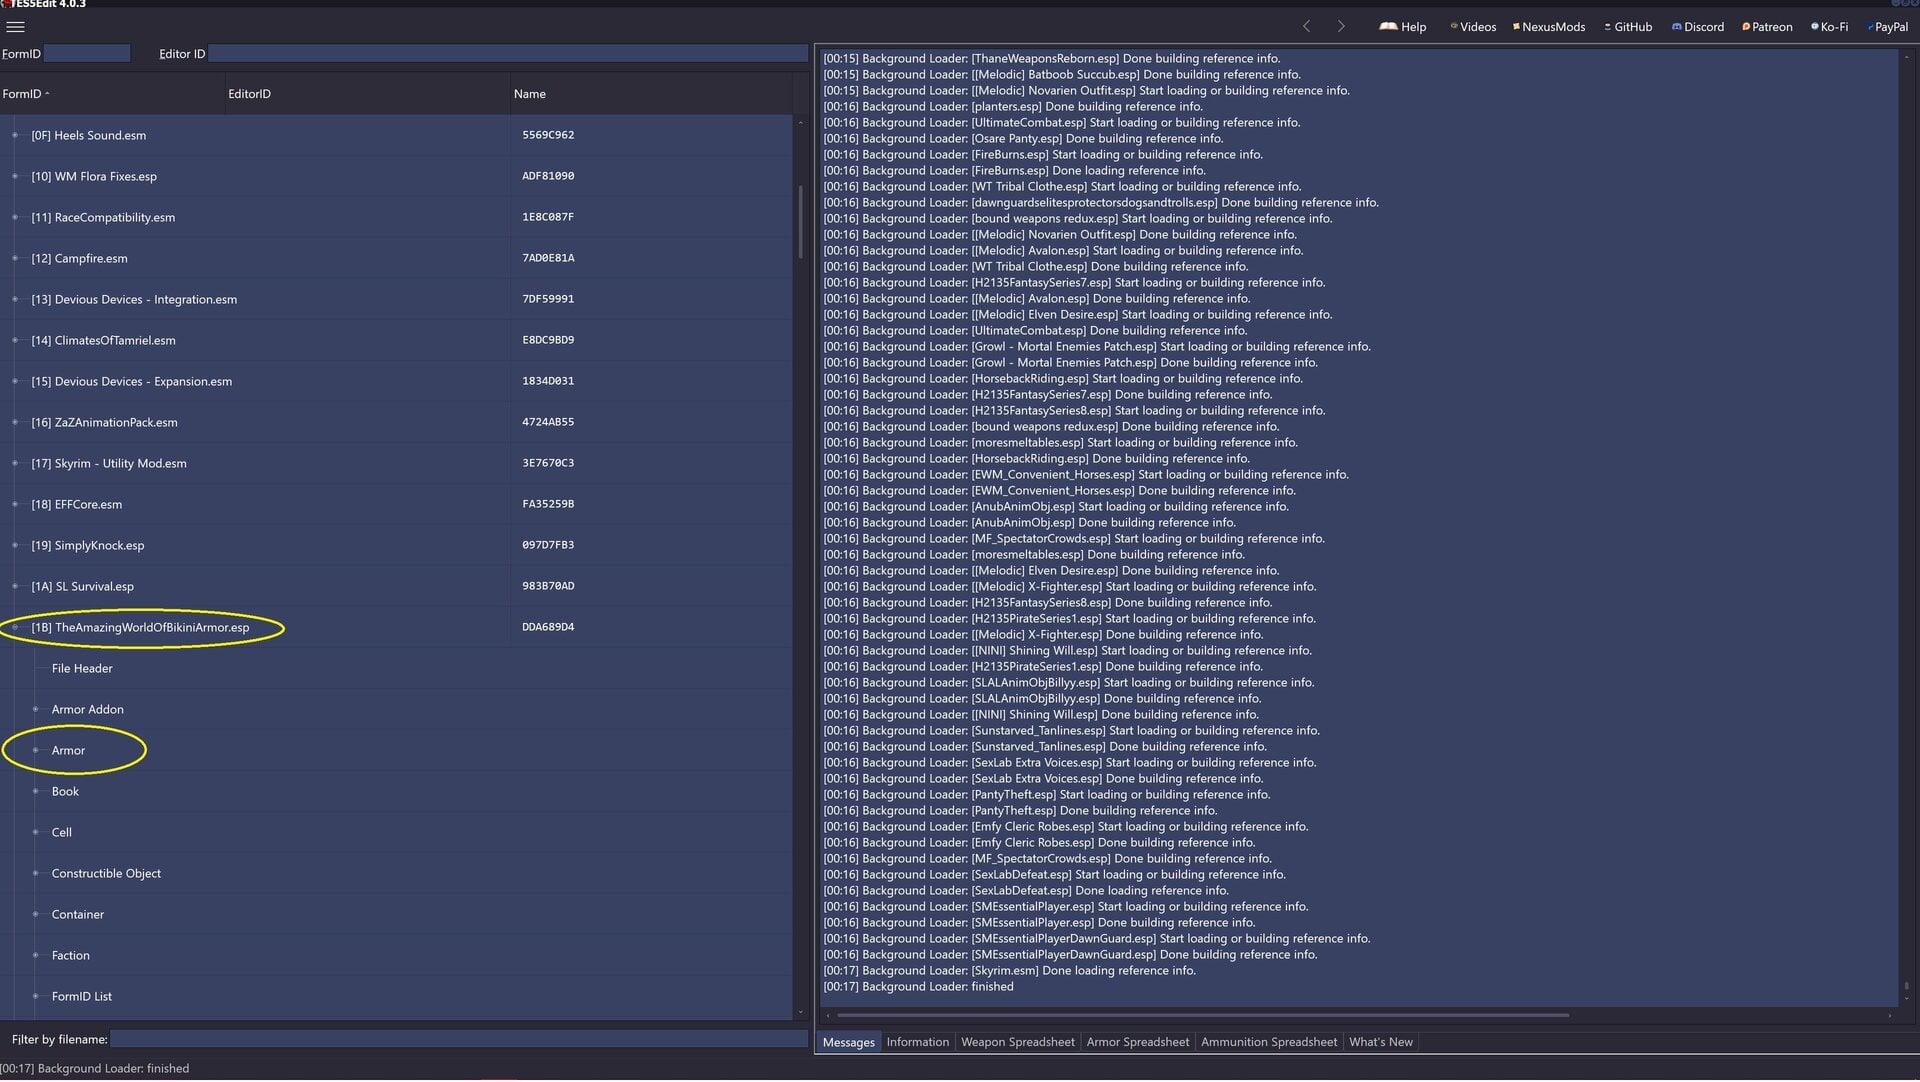Expand [16] ZaZAnimationPack.esm node
Image resolution: width=1920 pixels, height=1082 pixels.
[x=15, y=422]
